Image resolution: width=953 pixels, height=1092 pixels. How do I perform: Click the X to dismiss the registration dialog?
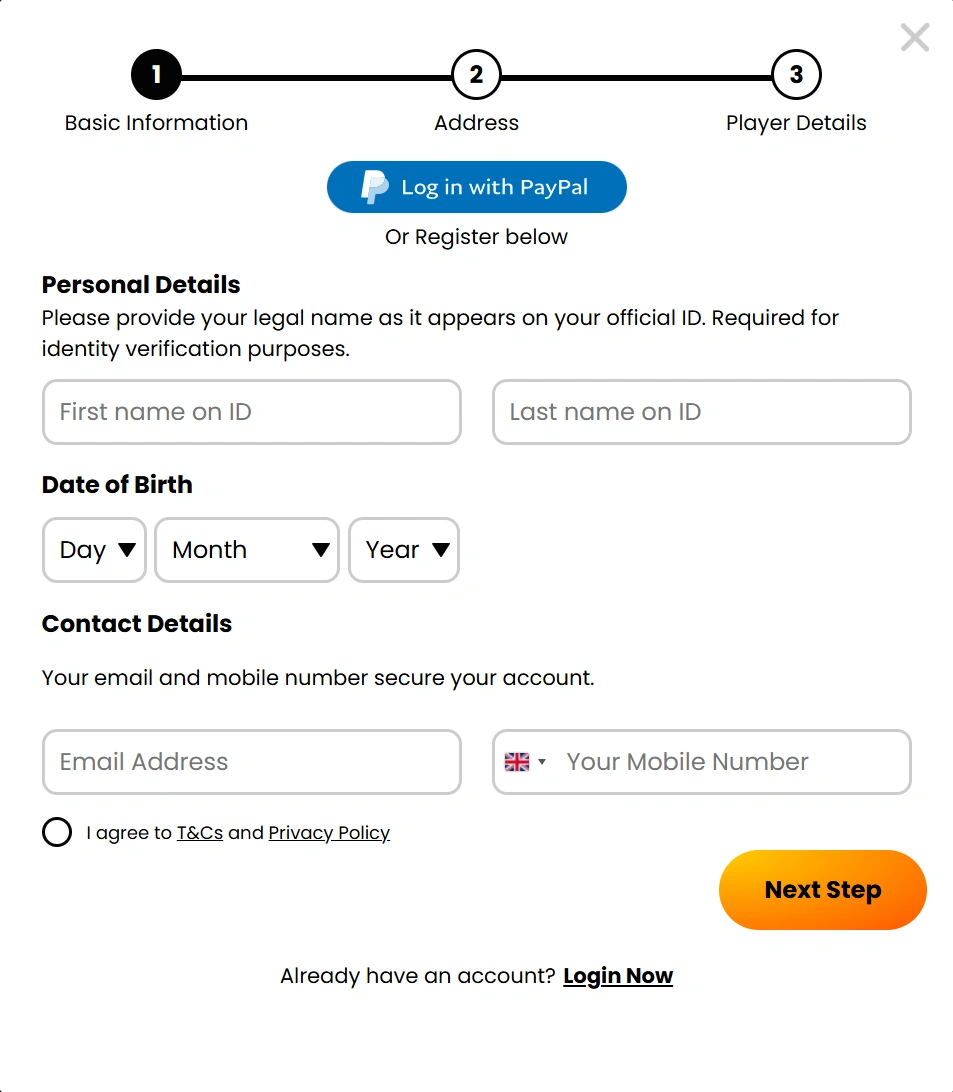click(x=913, y=37)
